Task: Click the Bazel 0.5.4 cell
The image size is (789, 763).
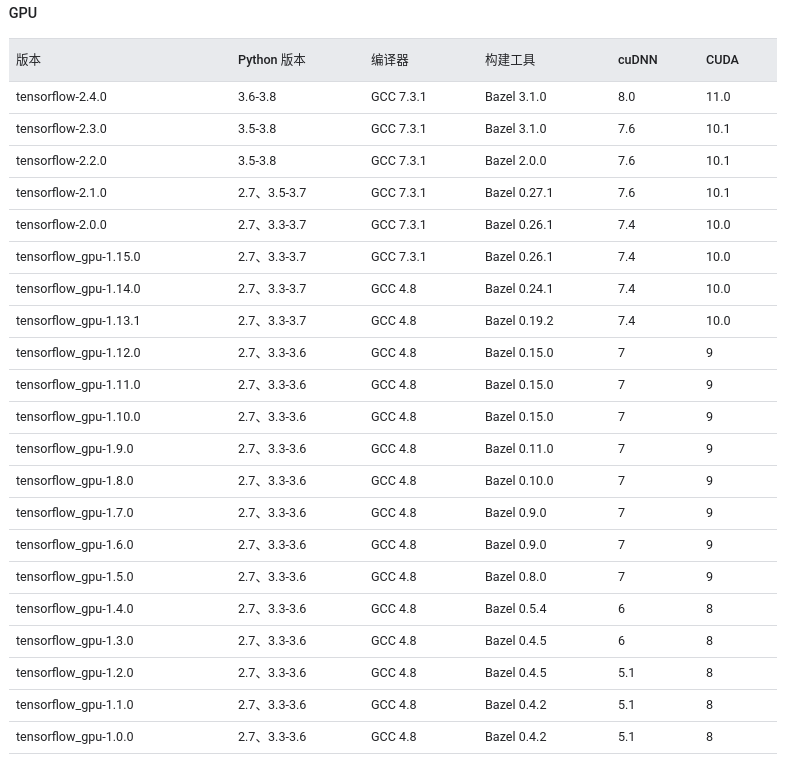Action: coord(516,609)
